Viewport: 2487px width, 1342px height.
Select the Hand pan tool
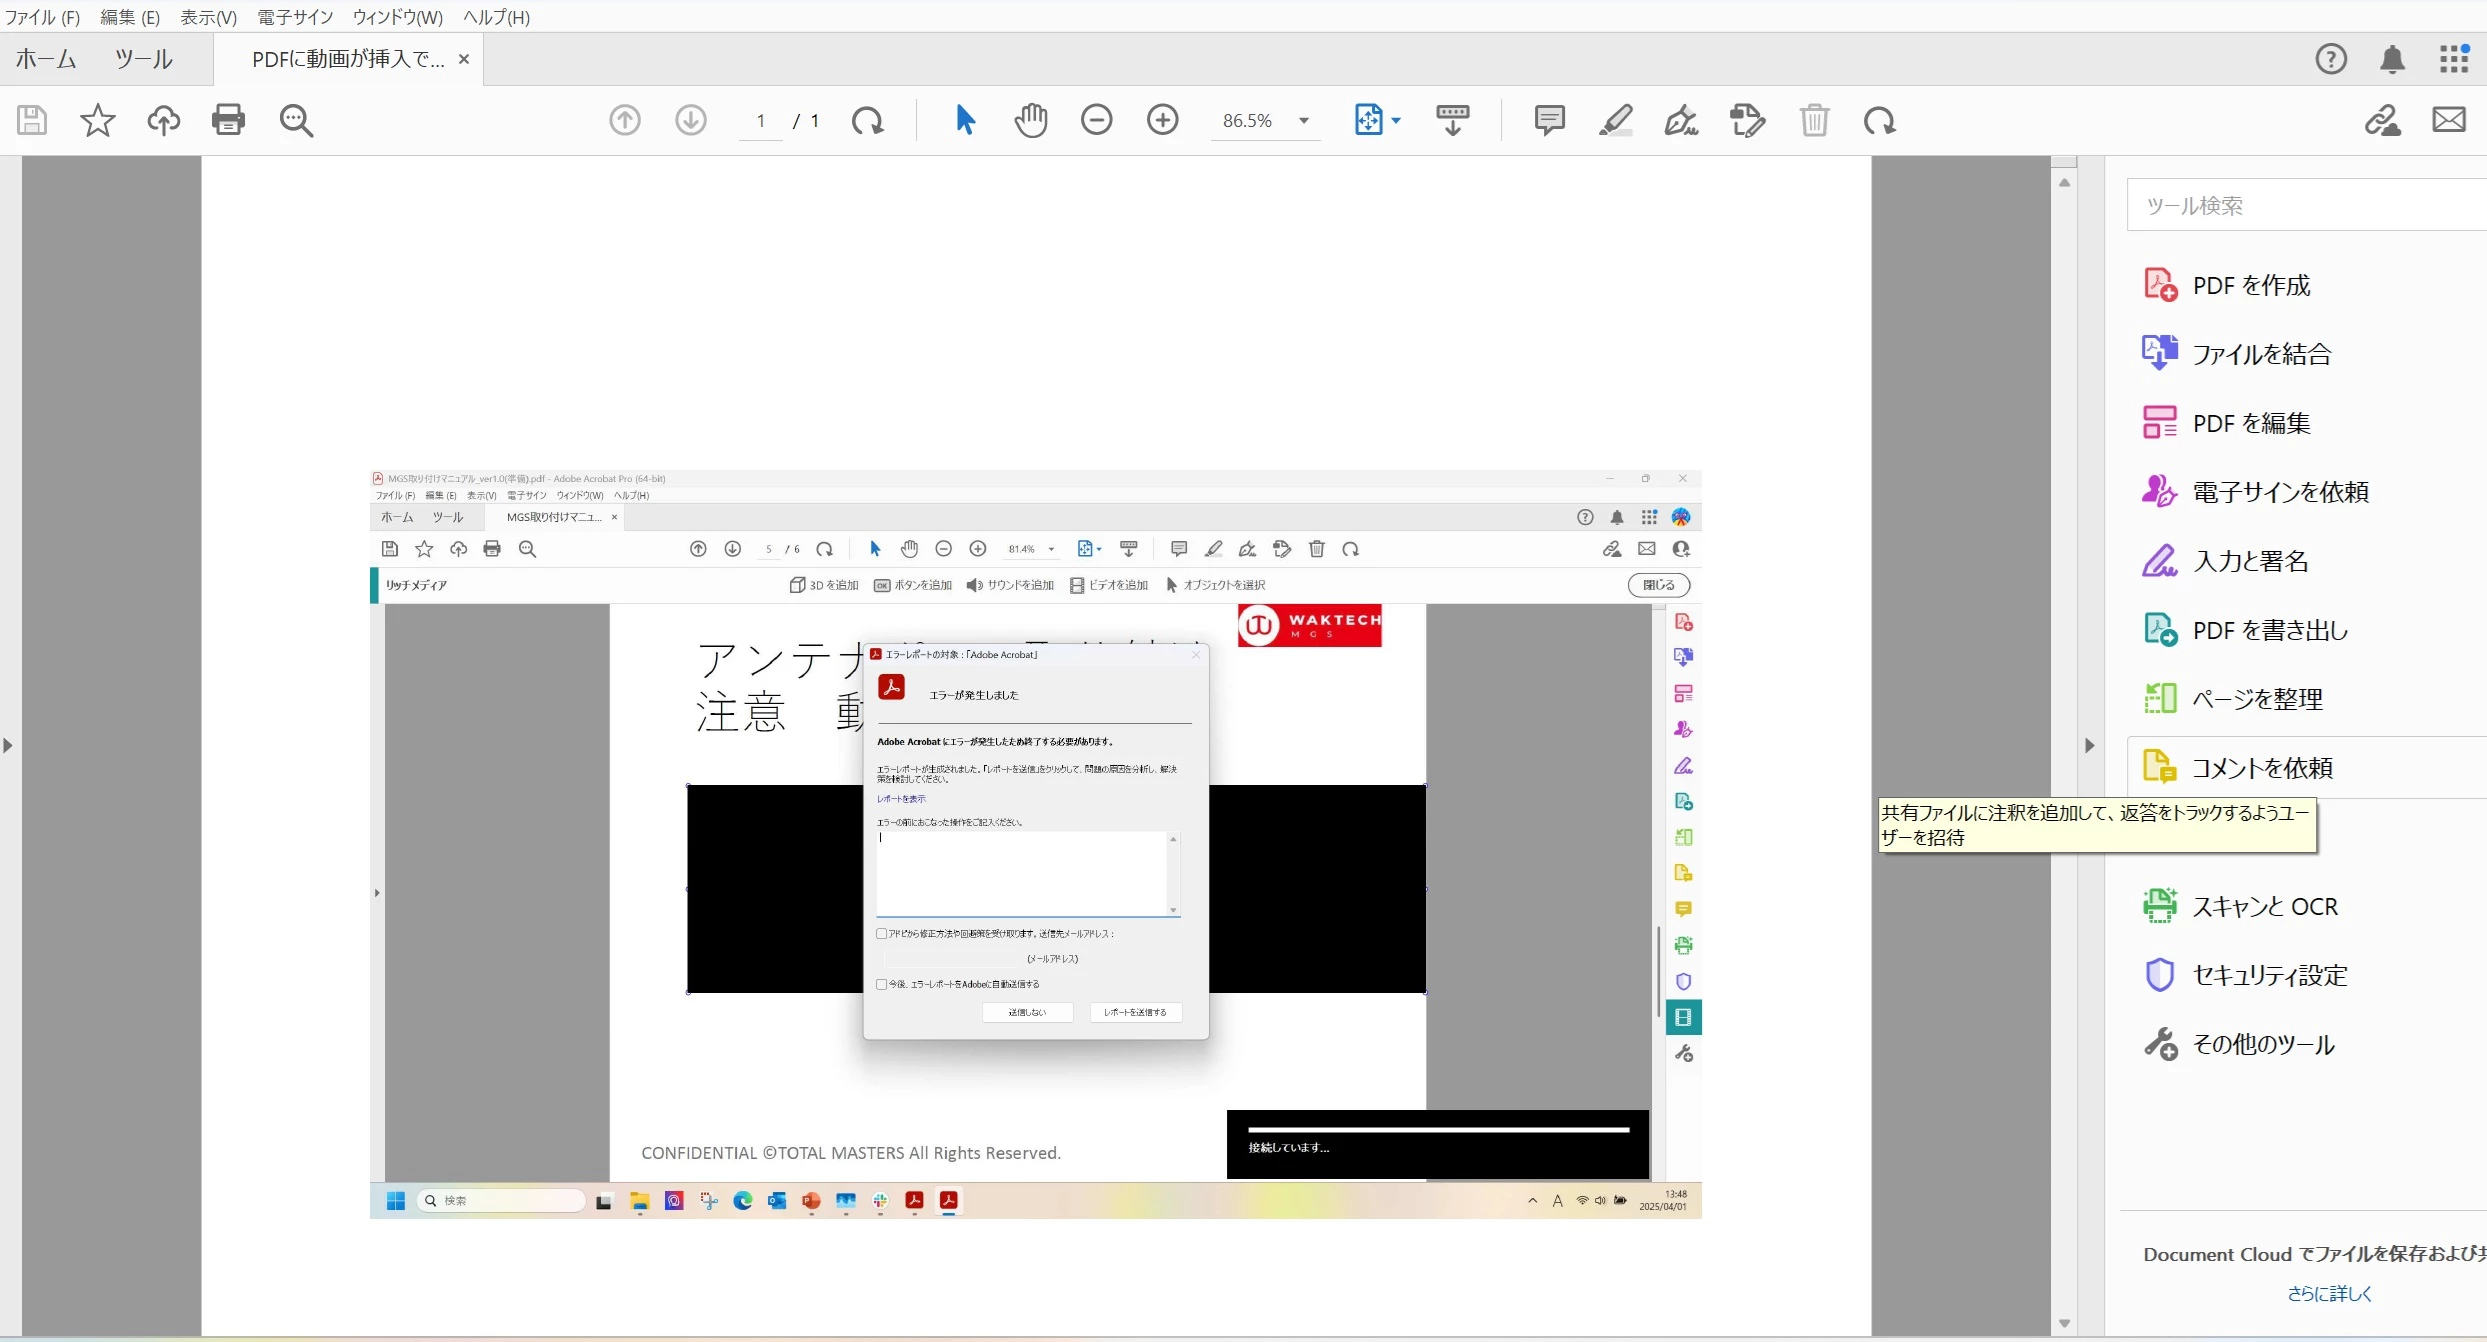click(x=1031, y=120)
